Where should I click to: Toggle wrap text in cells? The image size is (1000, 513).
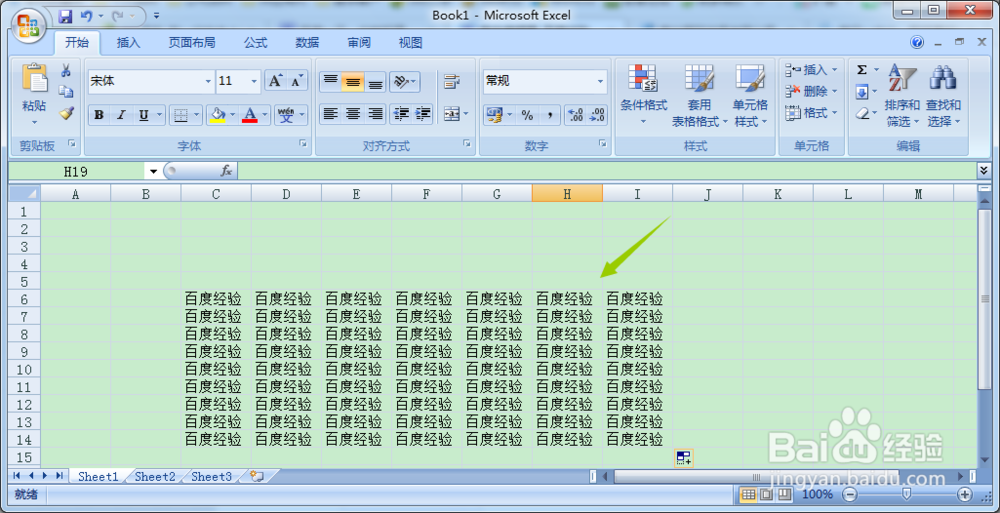click(452, 82)
